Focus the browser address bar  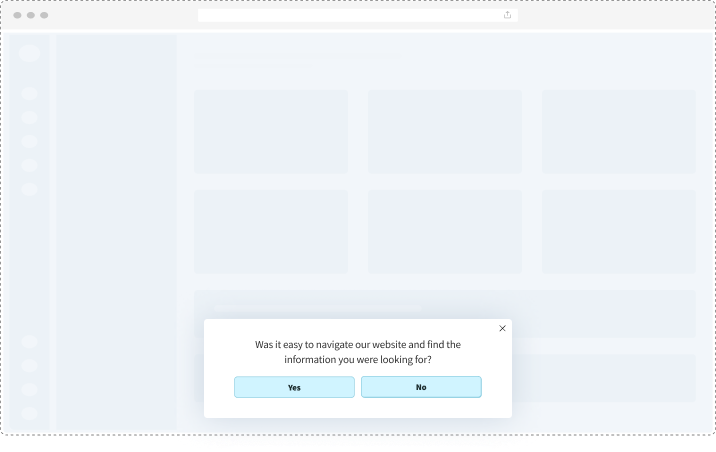coord(350,15)
